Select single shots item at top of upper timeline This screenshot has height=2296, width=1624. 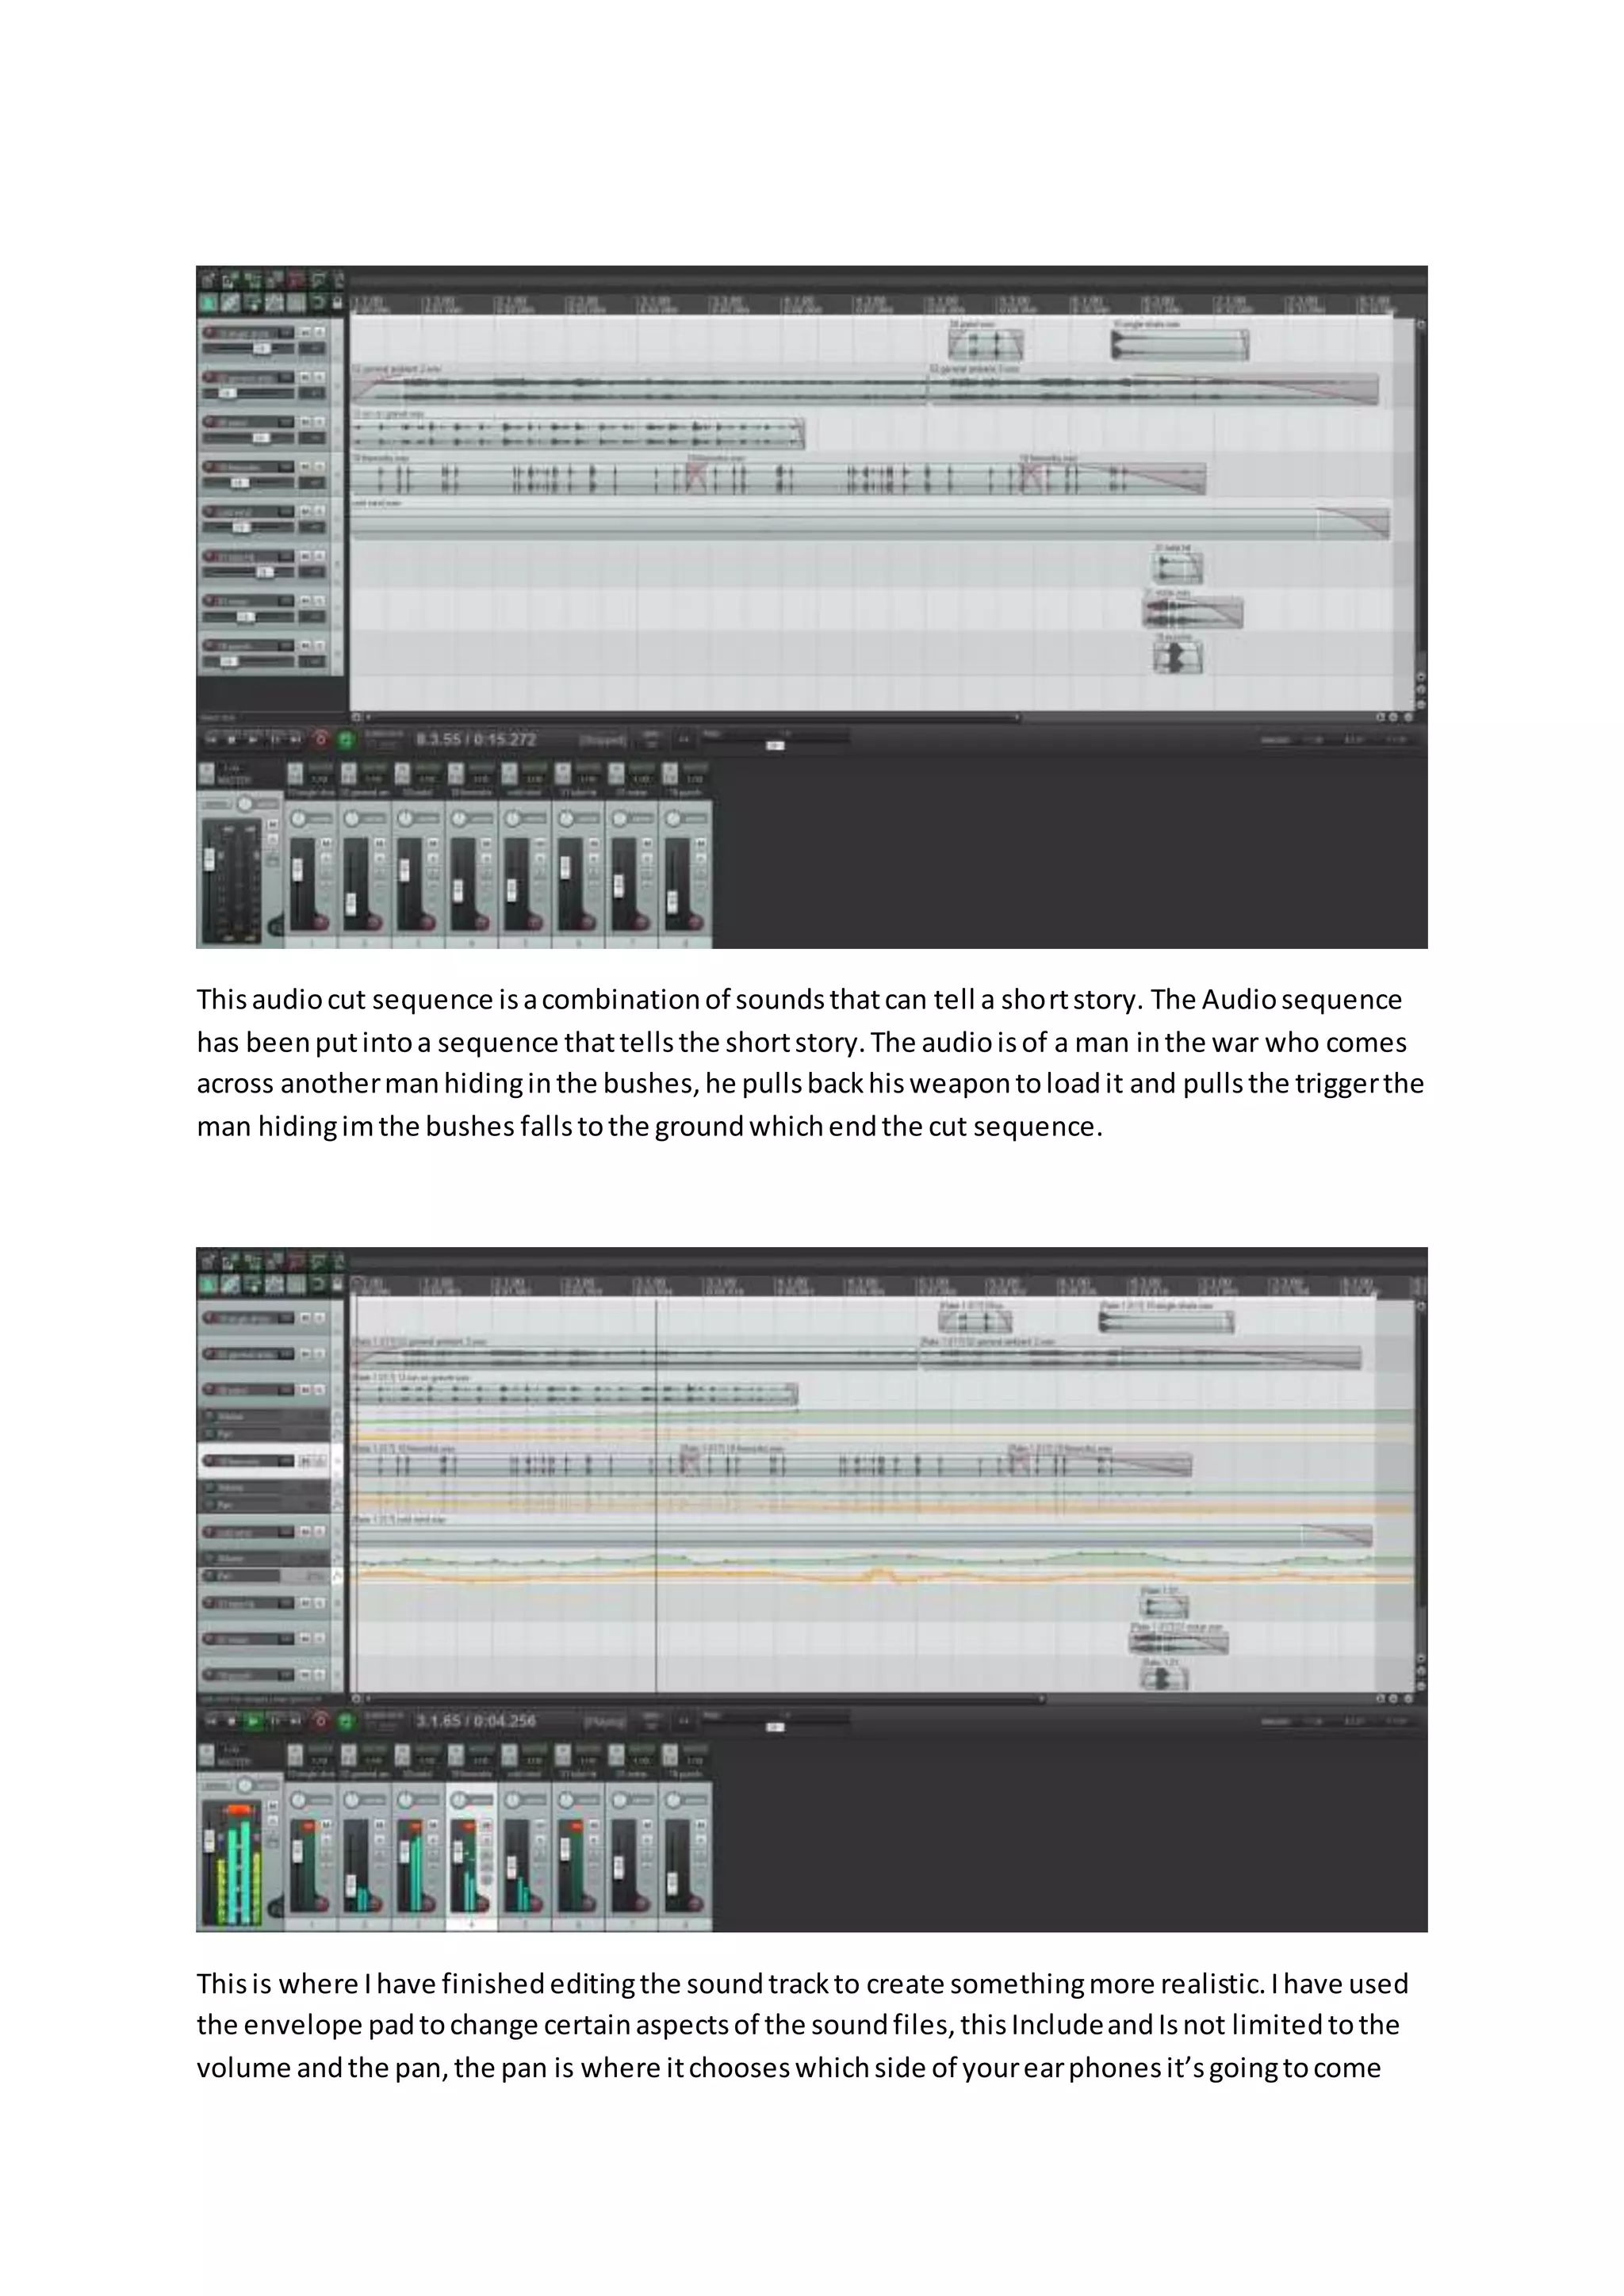point(1180,345)
